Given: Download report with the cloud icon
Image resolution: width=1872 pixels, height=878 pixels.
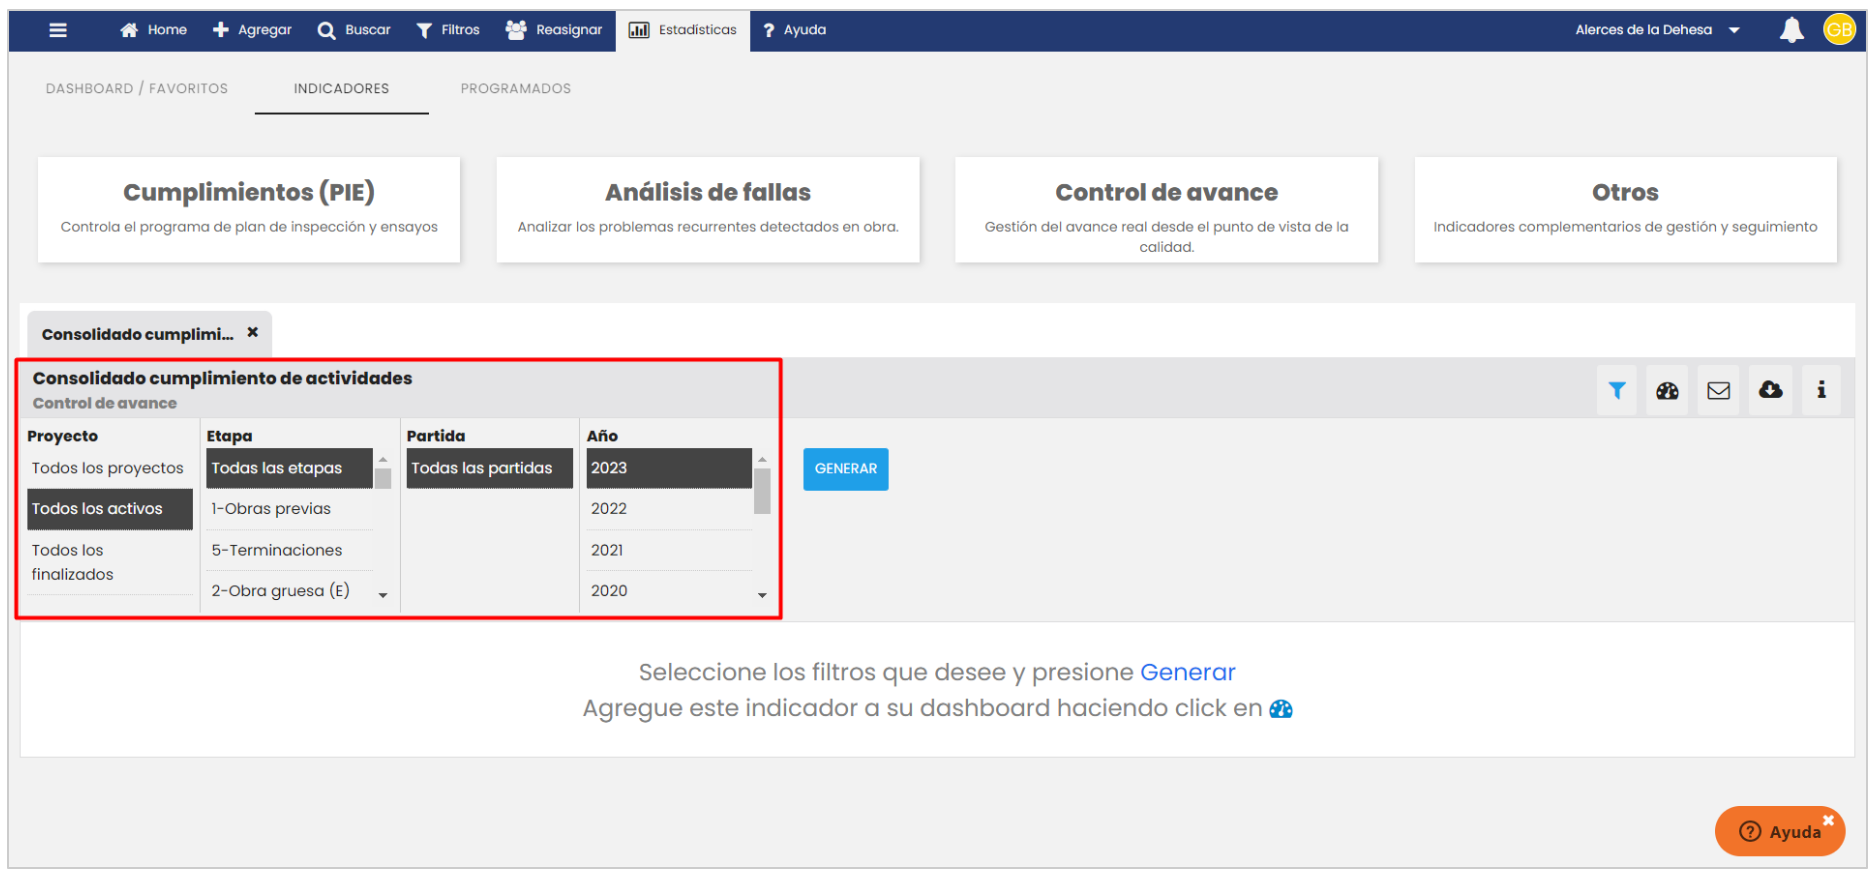Looking at the screenshot, I should click(1770, 390).
